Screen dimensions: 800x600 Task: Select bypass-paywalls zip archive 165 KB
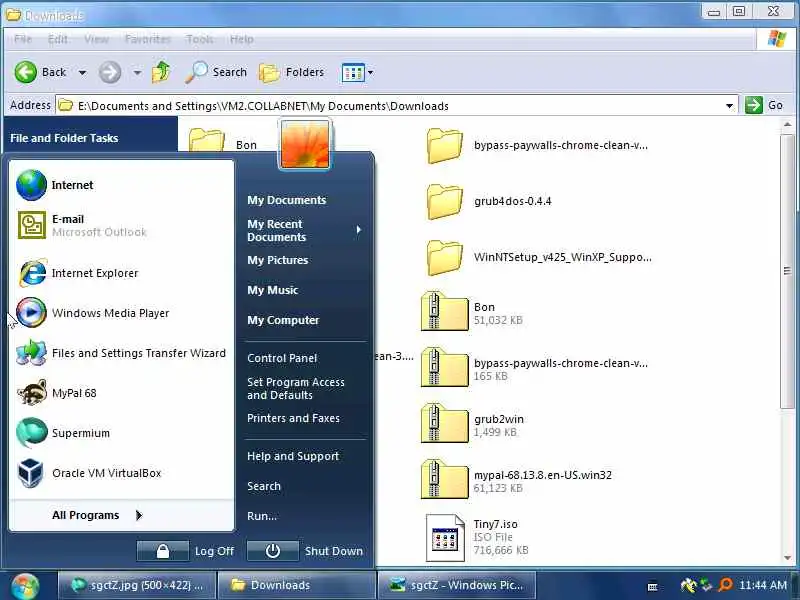[444, 368]
